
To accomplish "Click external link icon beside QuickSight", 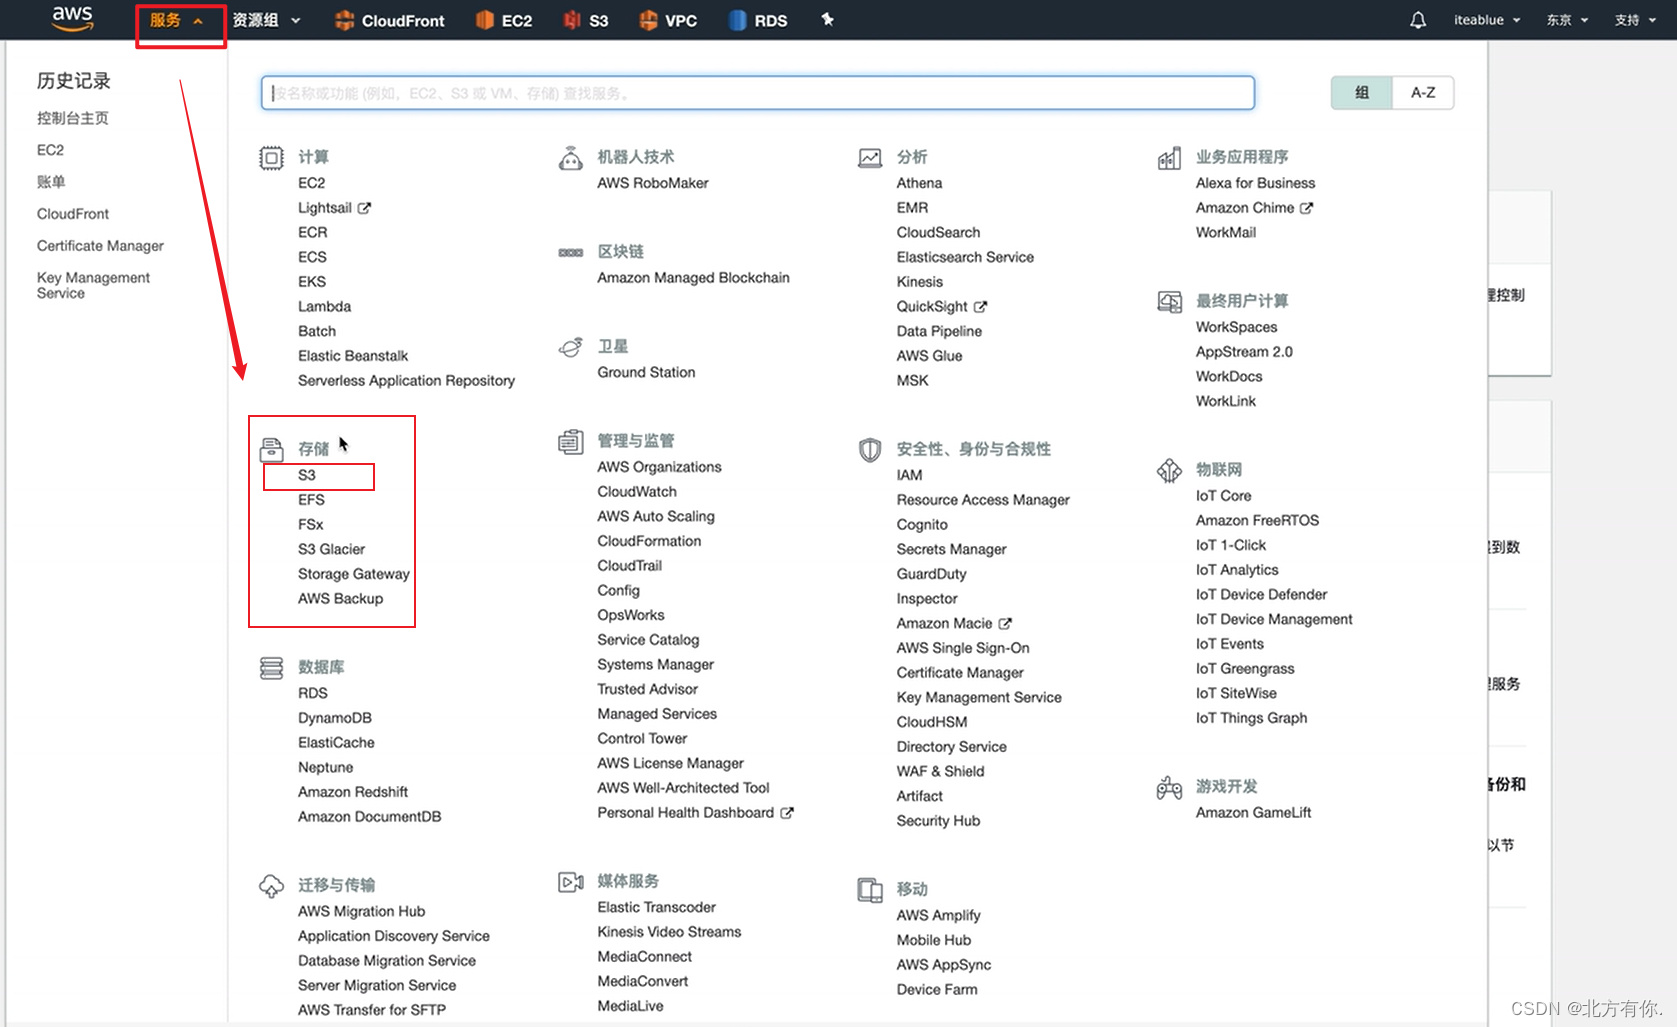I will (x=980, y=307).
